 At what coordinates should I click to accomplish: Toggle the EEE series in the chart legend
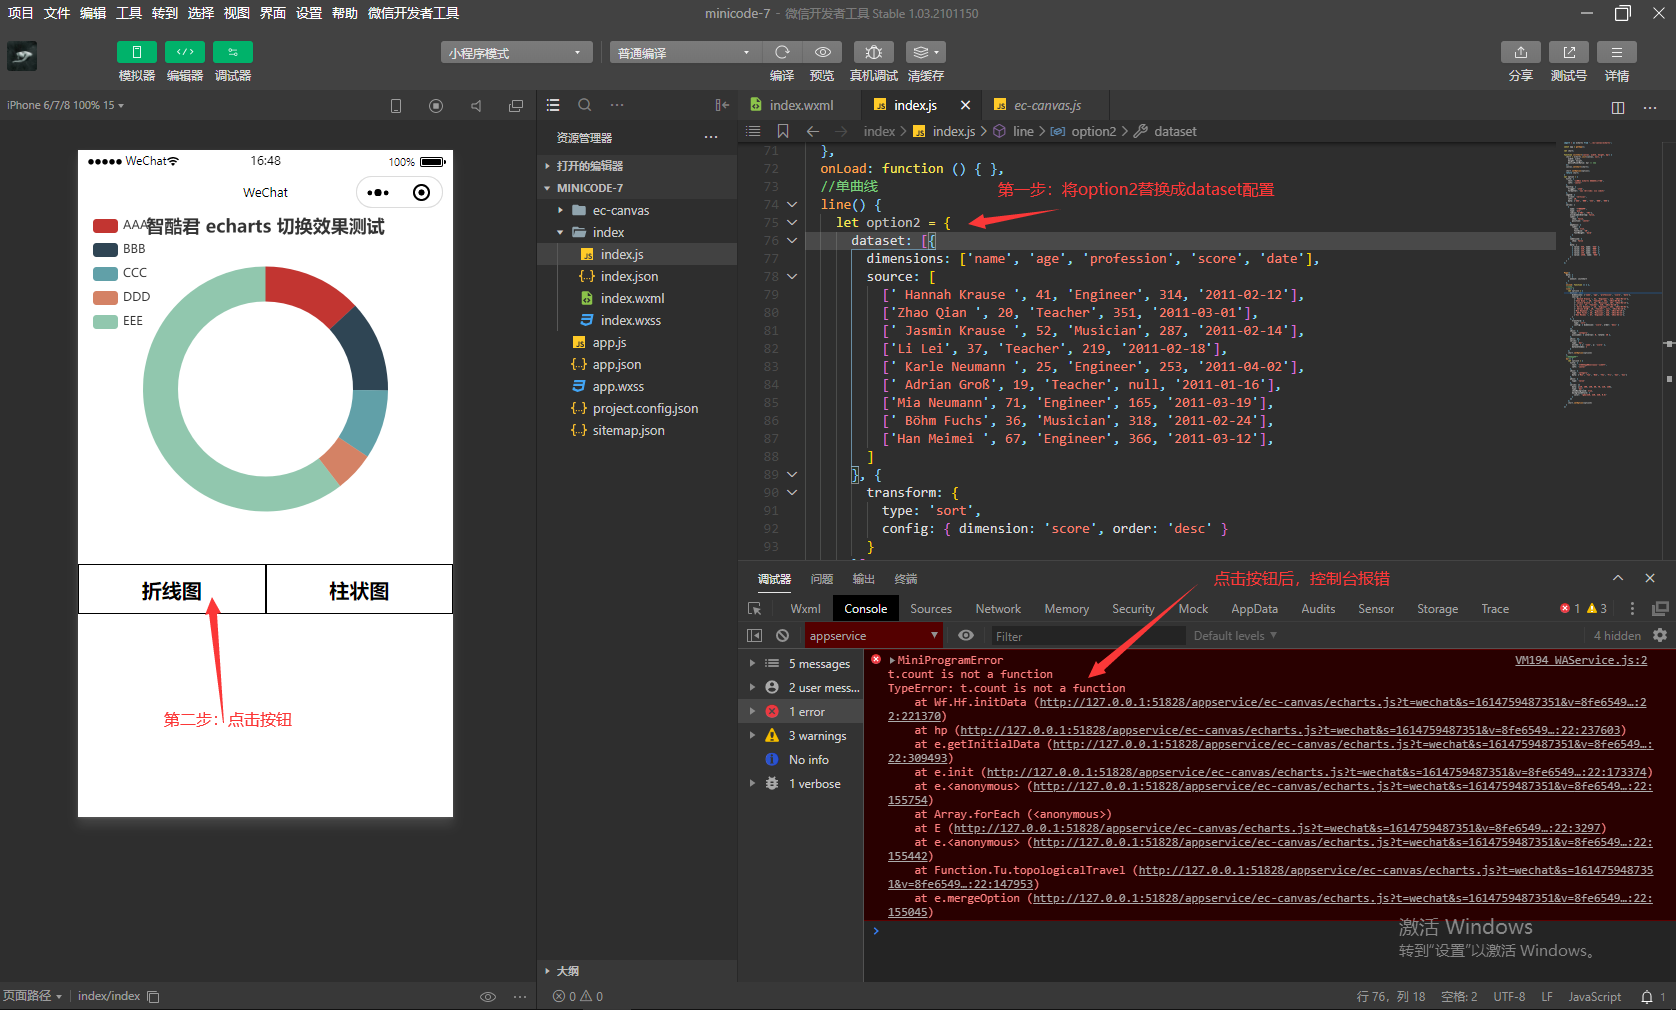coord(118,321)
